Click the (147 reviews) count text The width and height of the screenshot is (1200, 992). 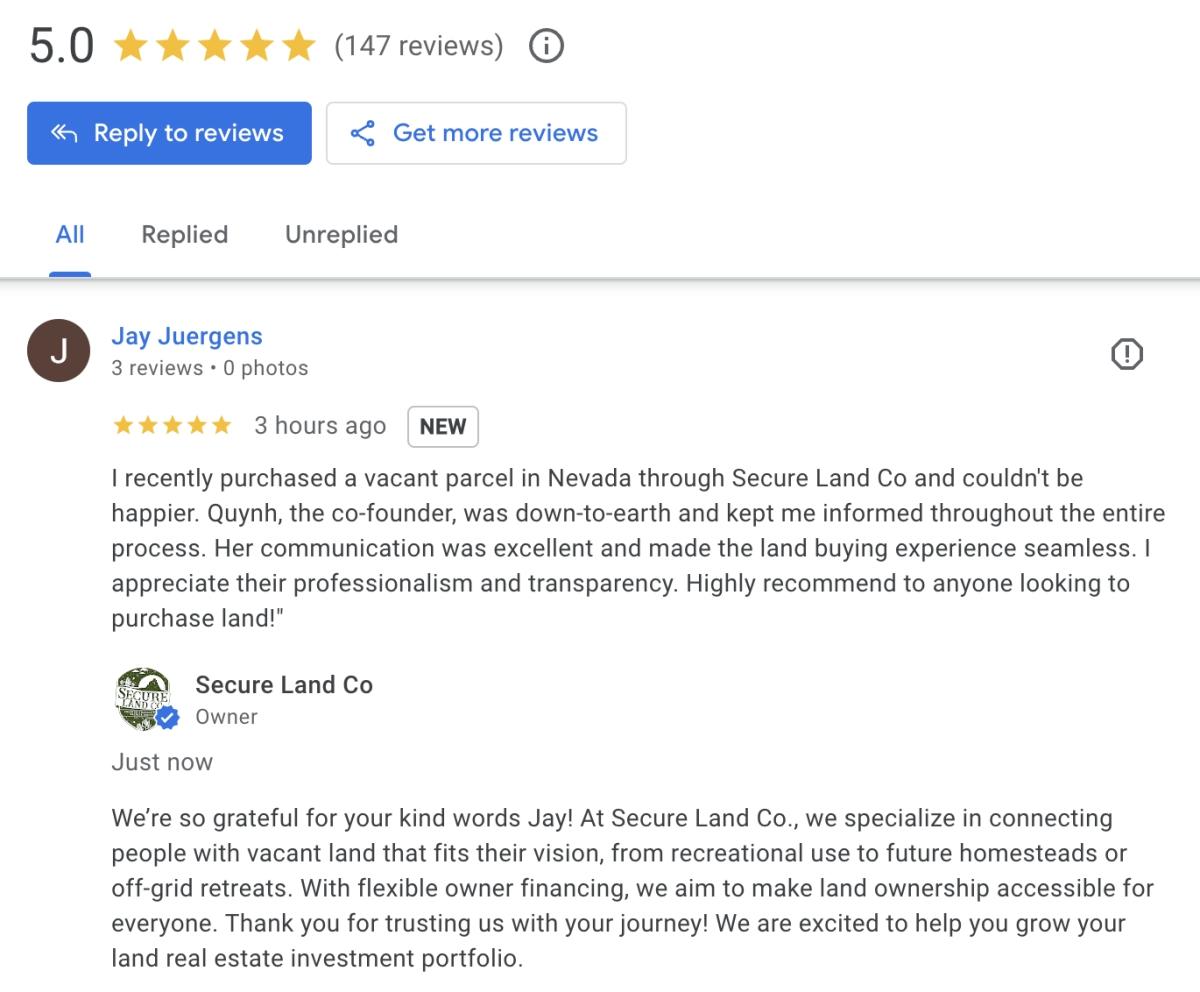[419, 46]
